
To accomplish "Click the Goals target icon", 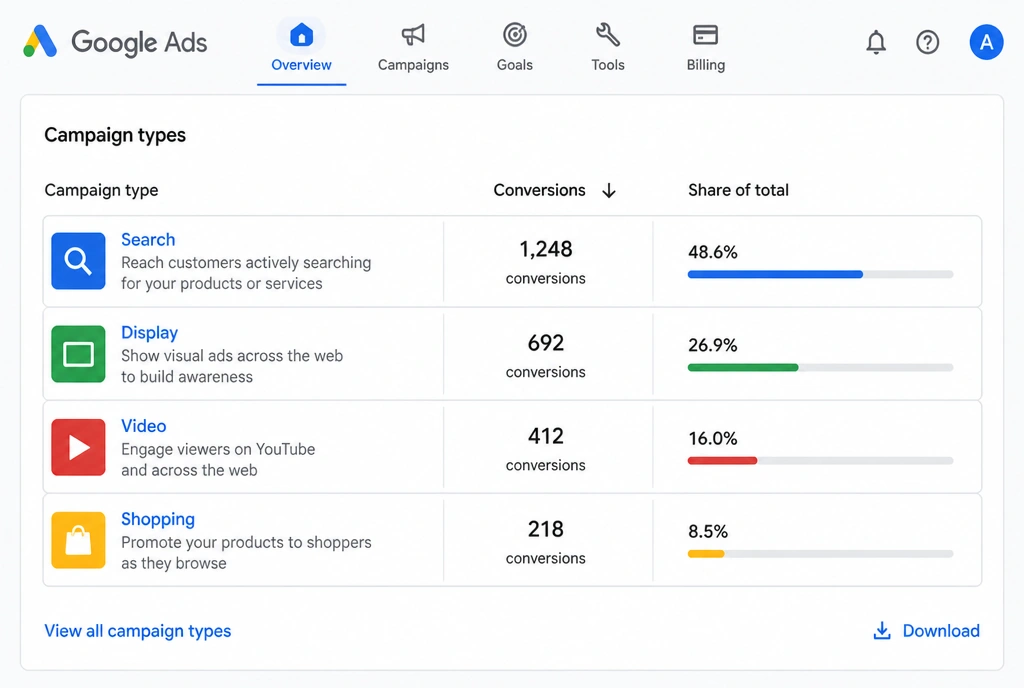I will point(515,35).
